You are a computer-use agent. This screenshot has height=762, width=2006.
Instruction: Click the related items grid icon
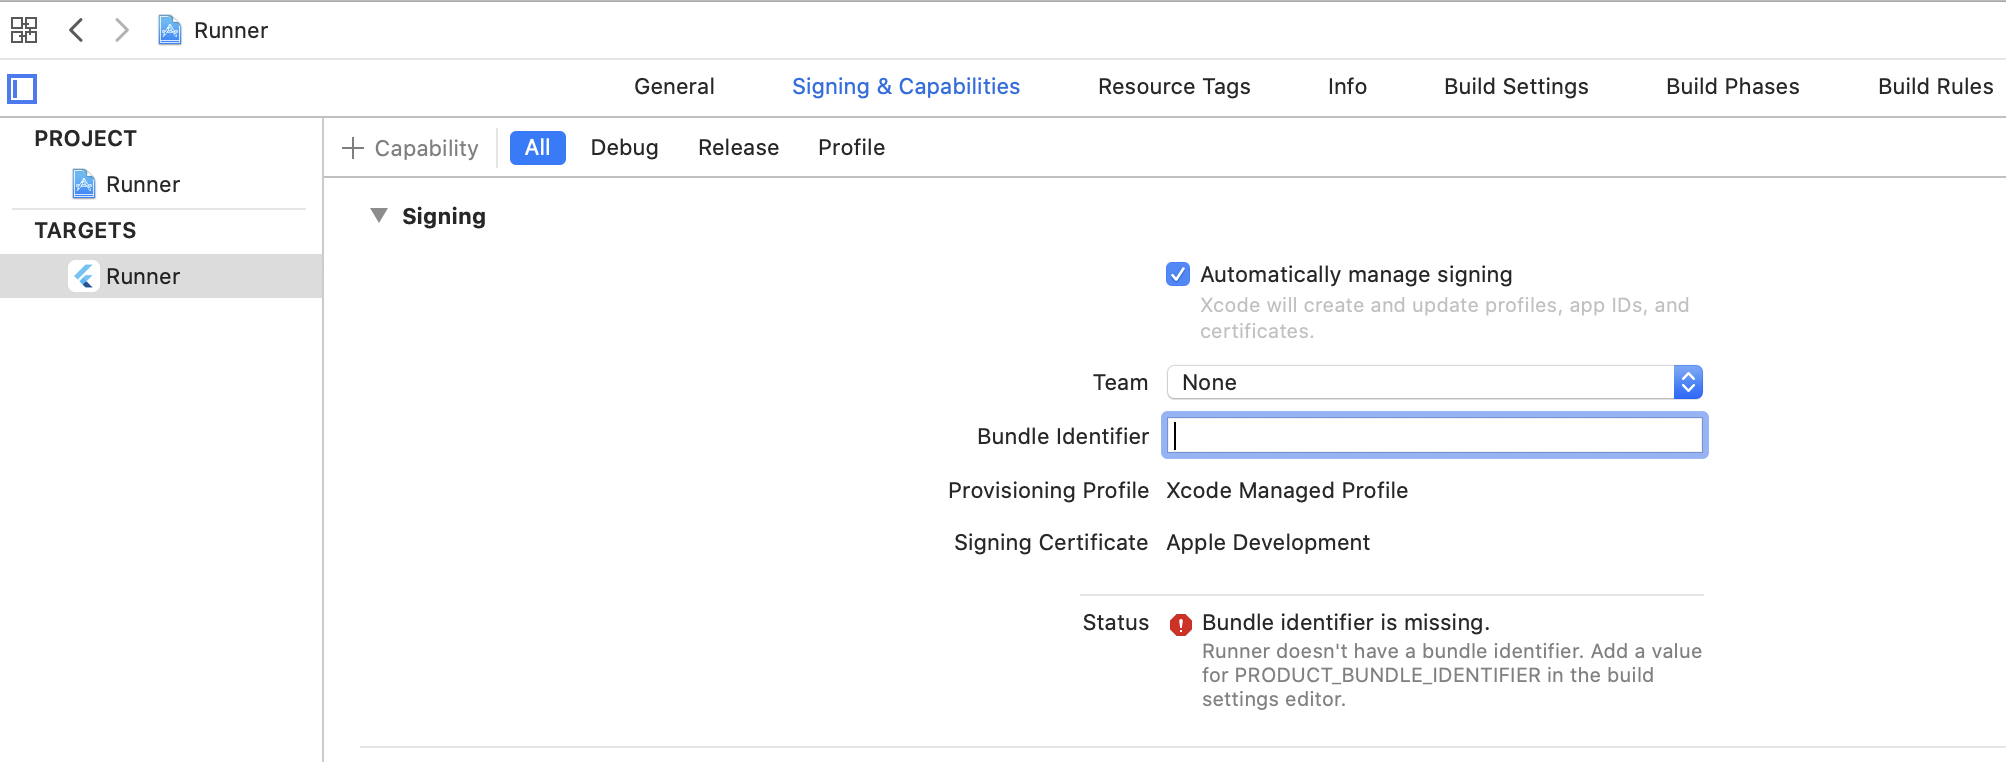click(x=24, y=30)
